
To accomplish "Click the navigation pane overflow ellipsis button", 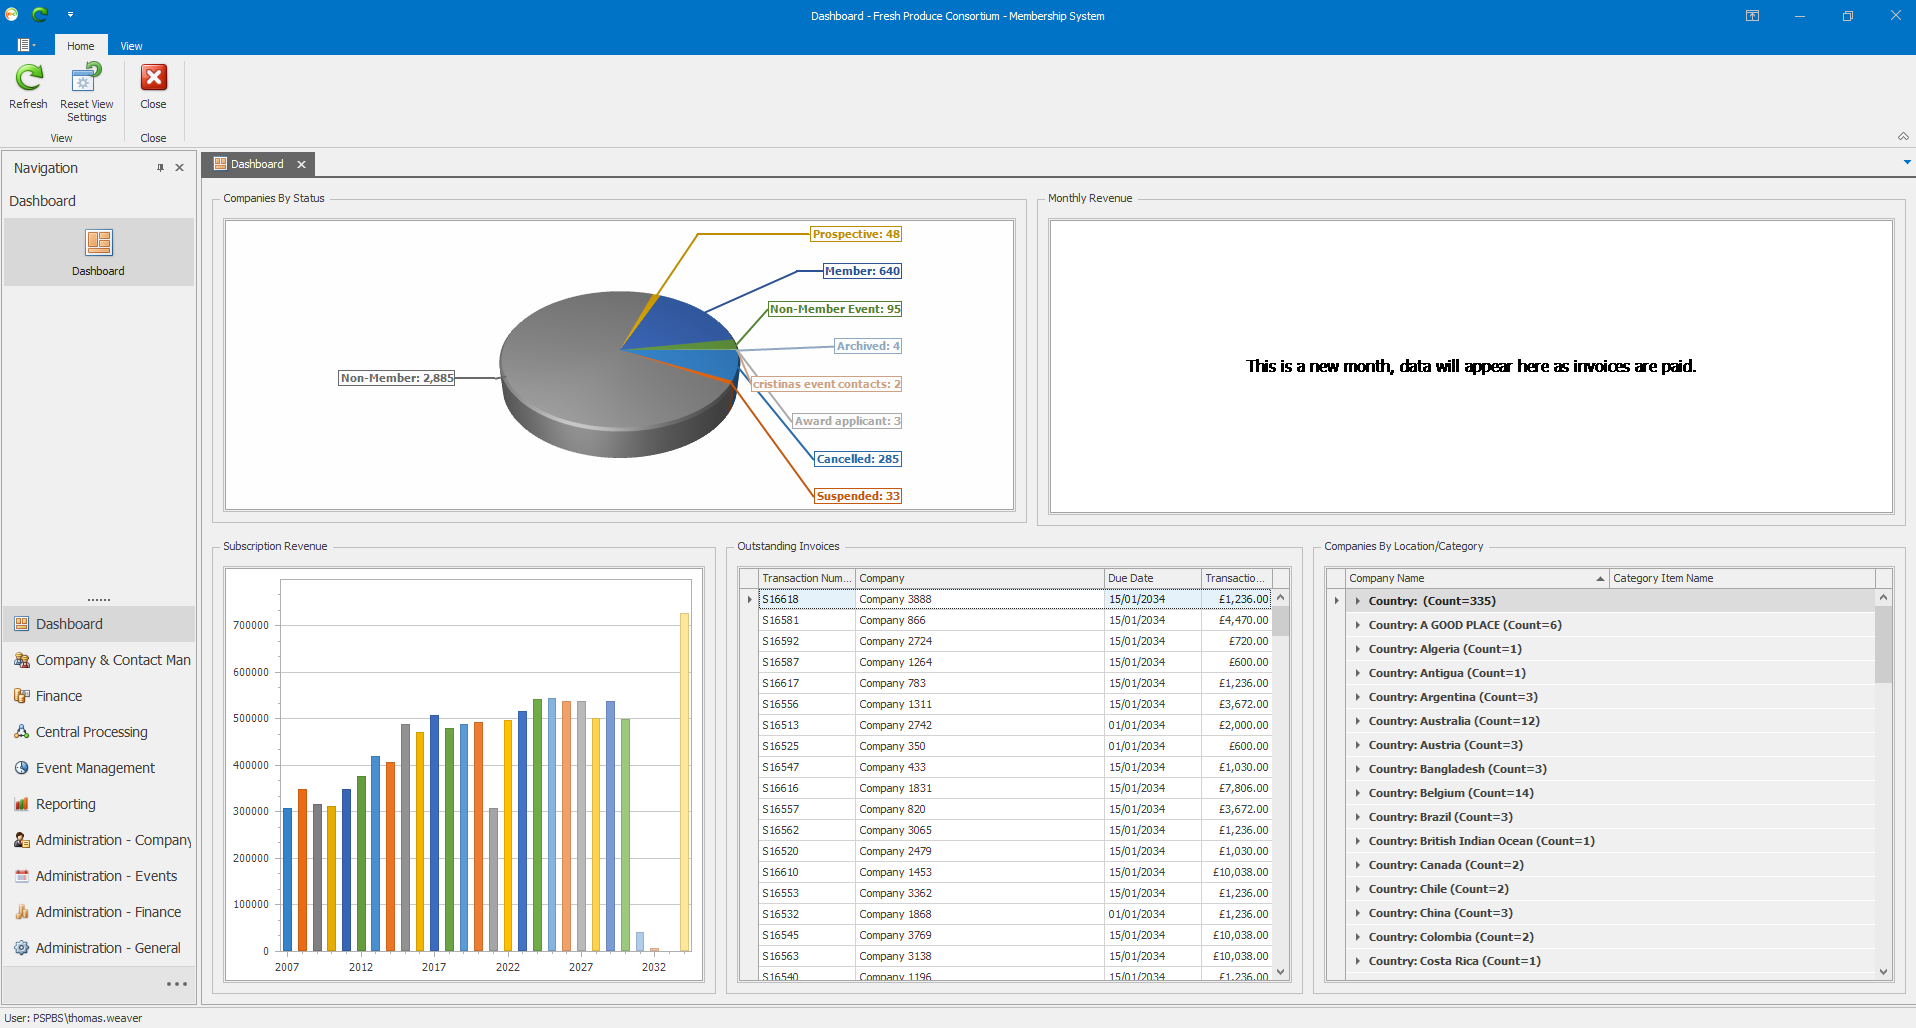I will (x=177, y=984).
